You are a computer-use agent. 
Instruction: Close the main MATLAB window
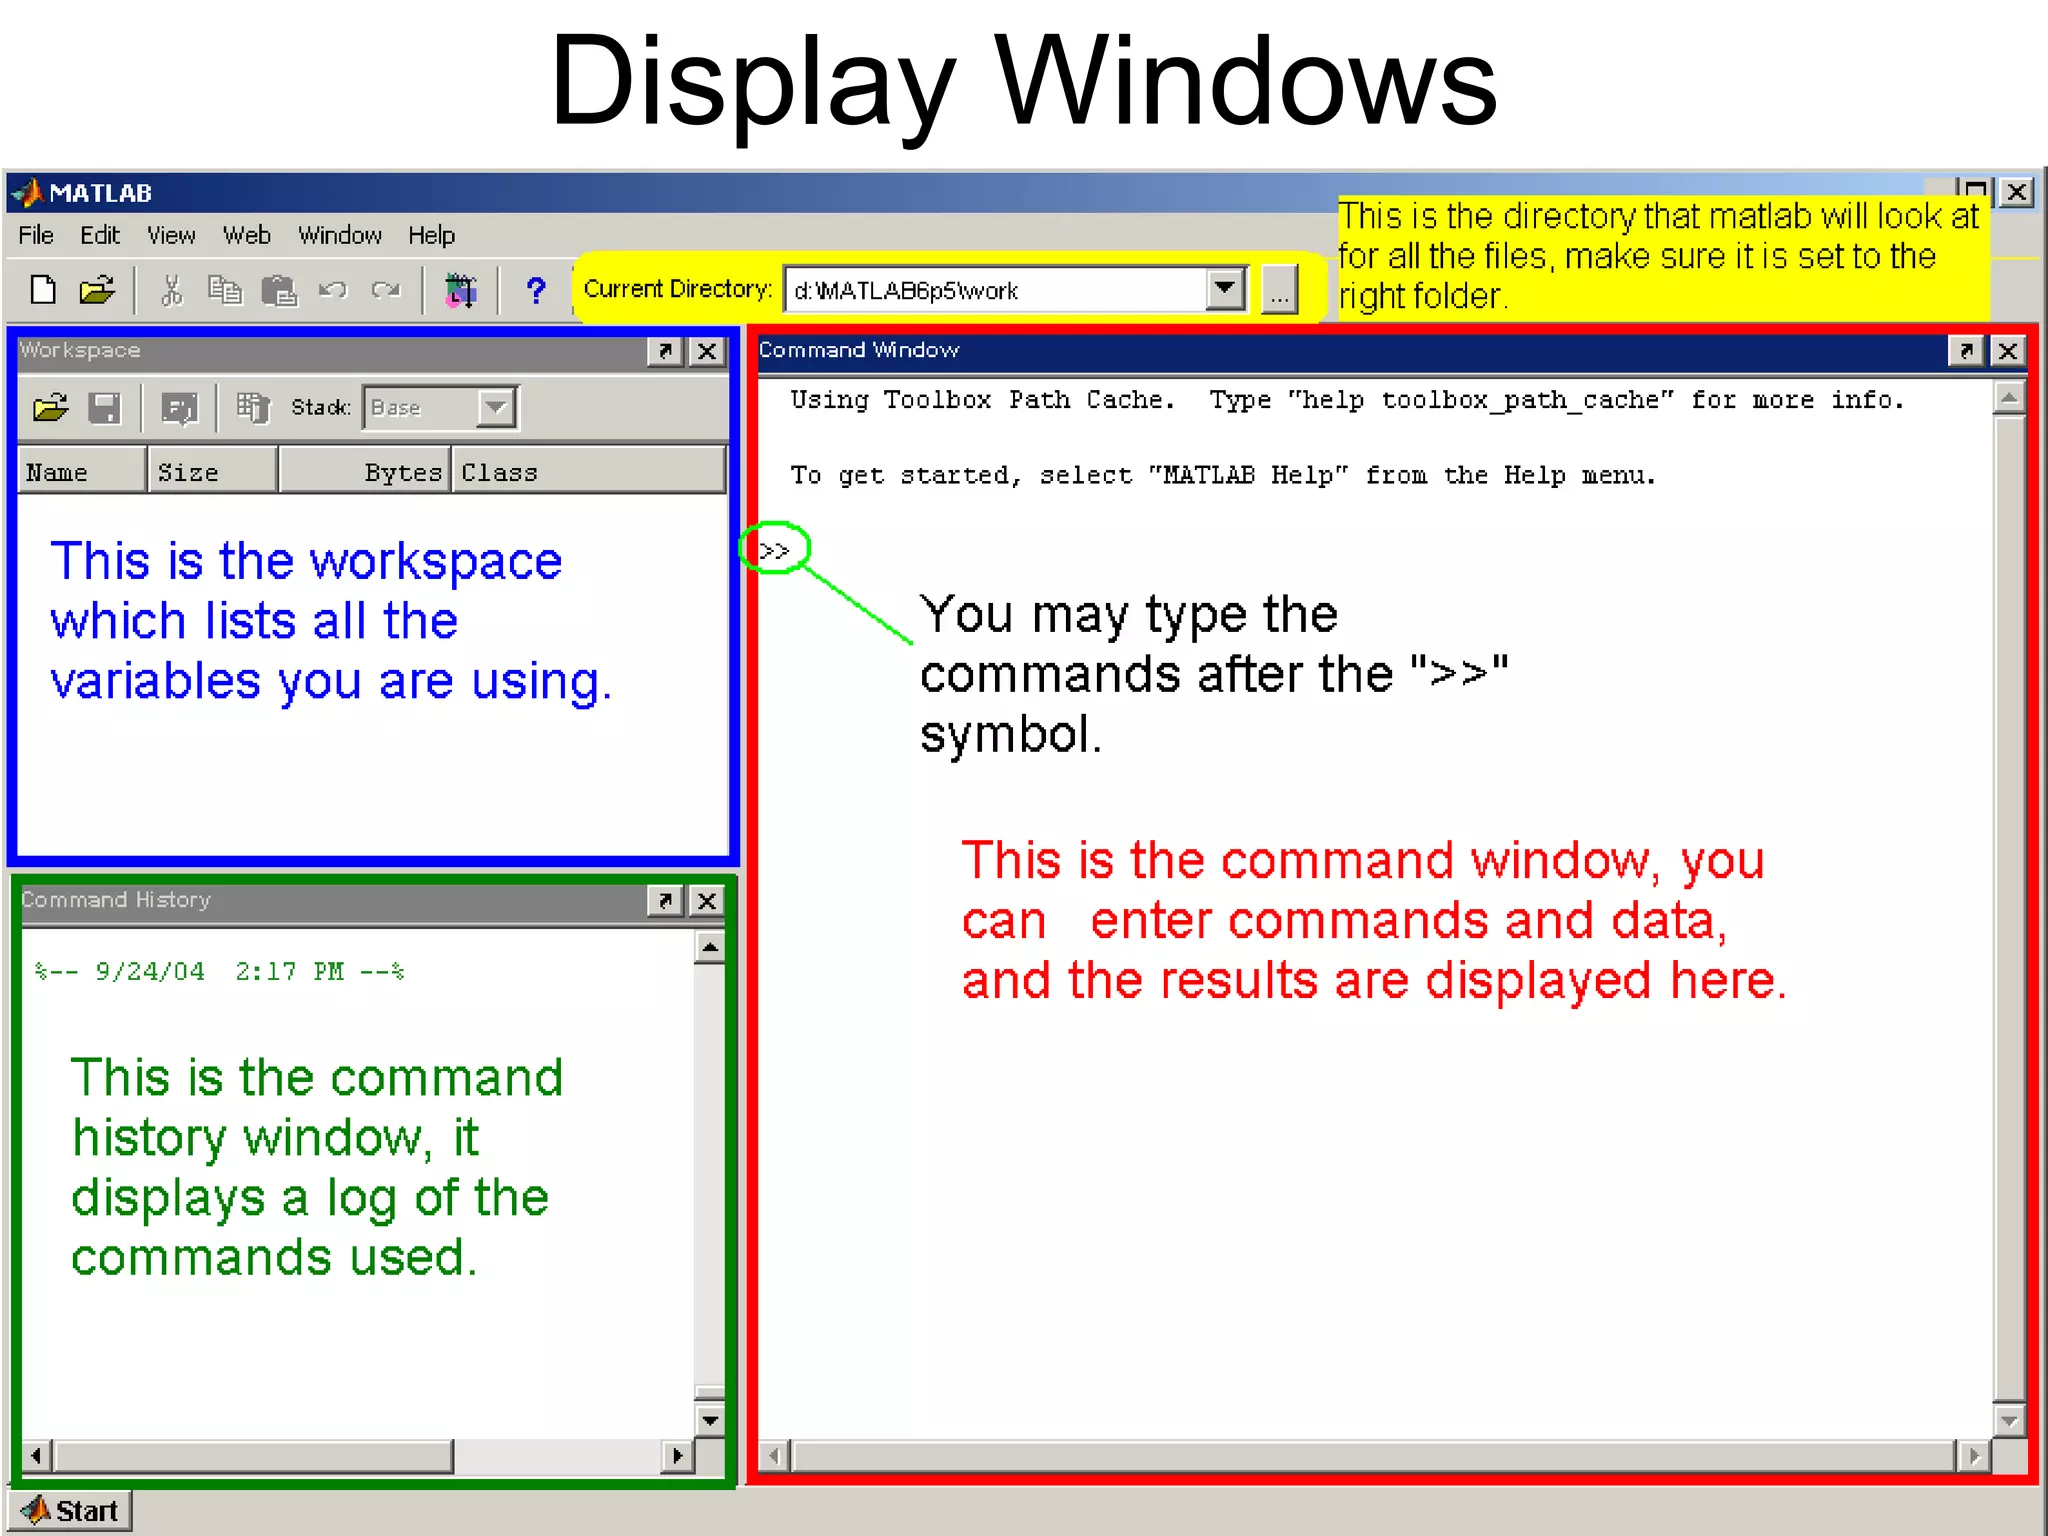click(x=2018, y=191)
